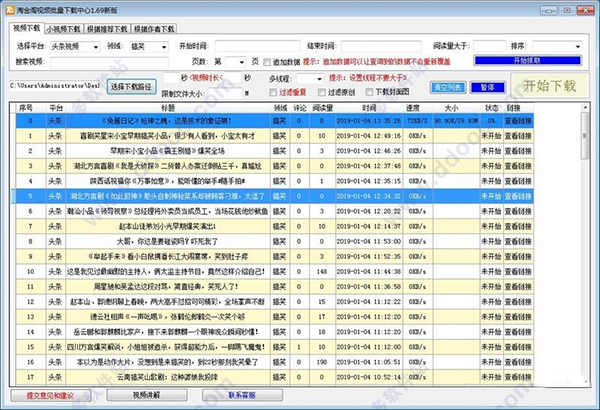Click the app icon in title bar

tap(10, 10)
